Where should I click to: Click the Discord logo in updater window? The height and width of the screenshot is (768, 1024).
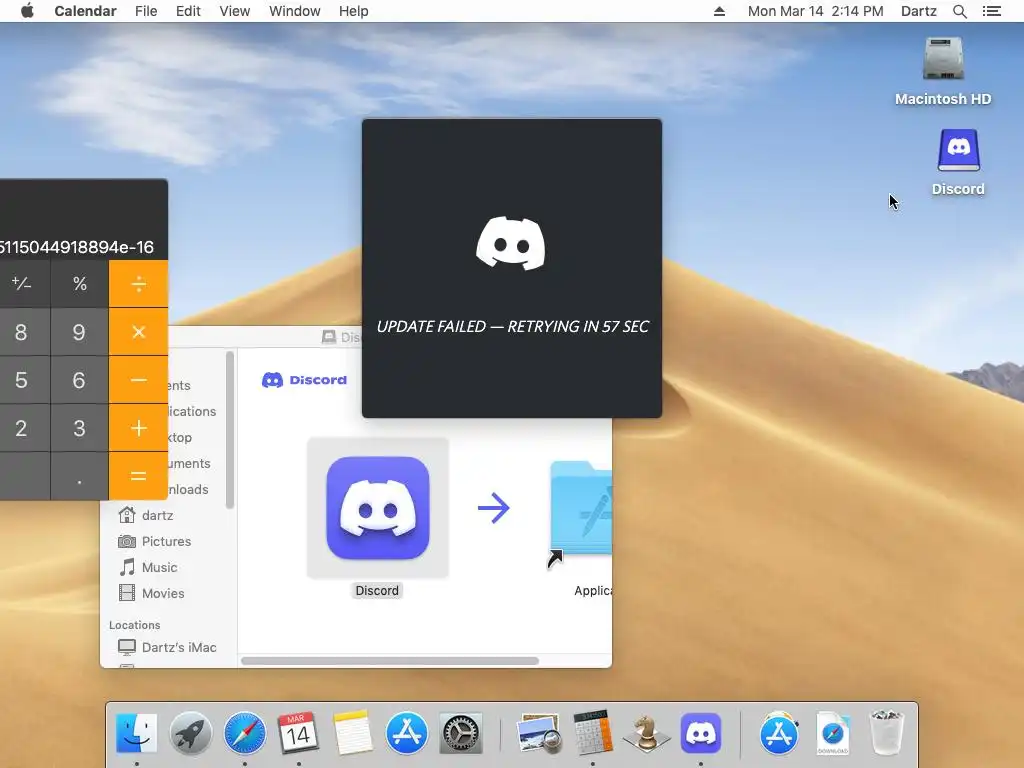[x=511, y=243]
